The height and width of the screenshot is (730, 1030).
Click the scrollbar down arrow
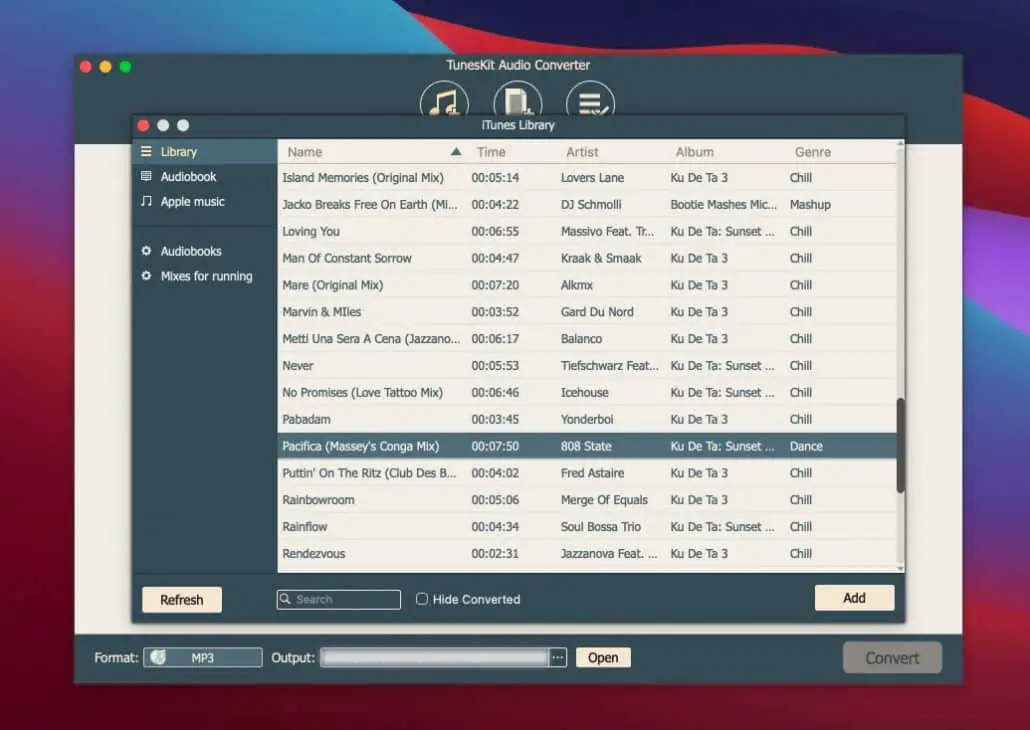click(x=901, y=568)
